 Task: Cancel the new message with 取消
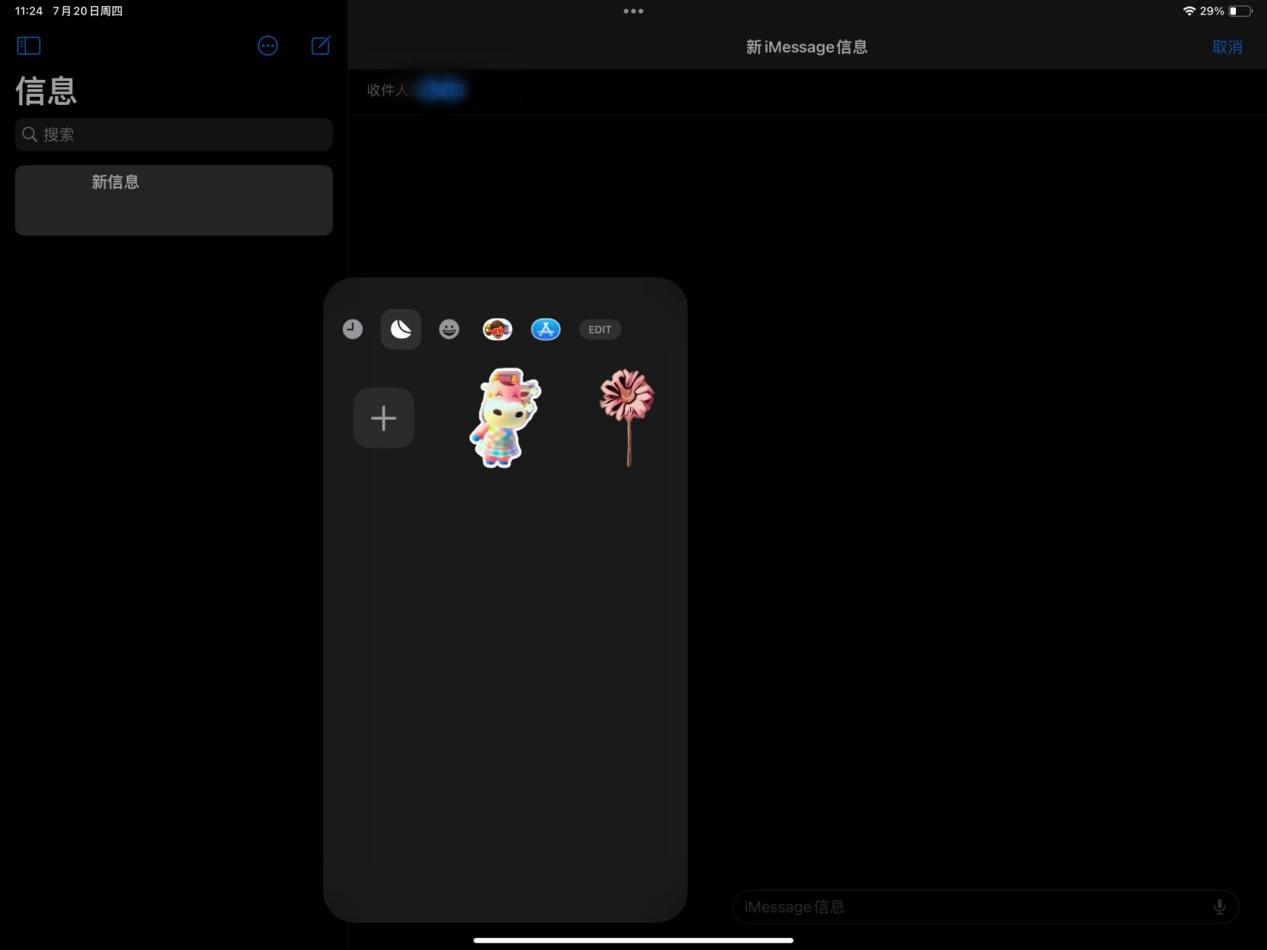(1228, 46)
